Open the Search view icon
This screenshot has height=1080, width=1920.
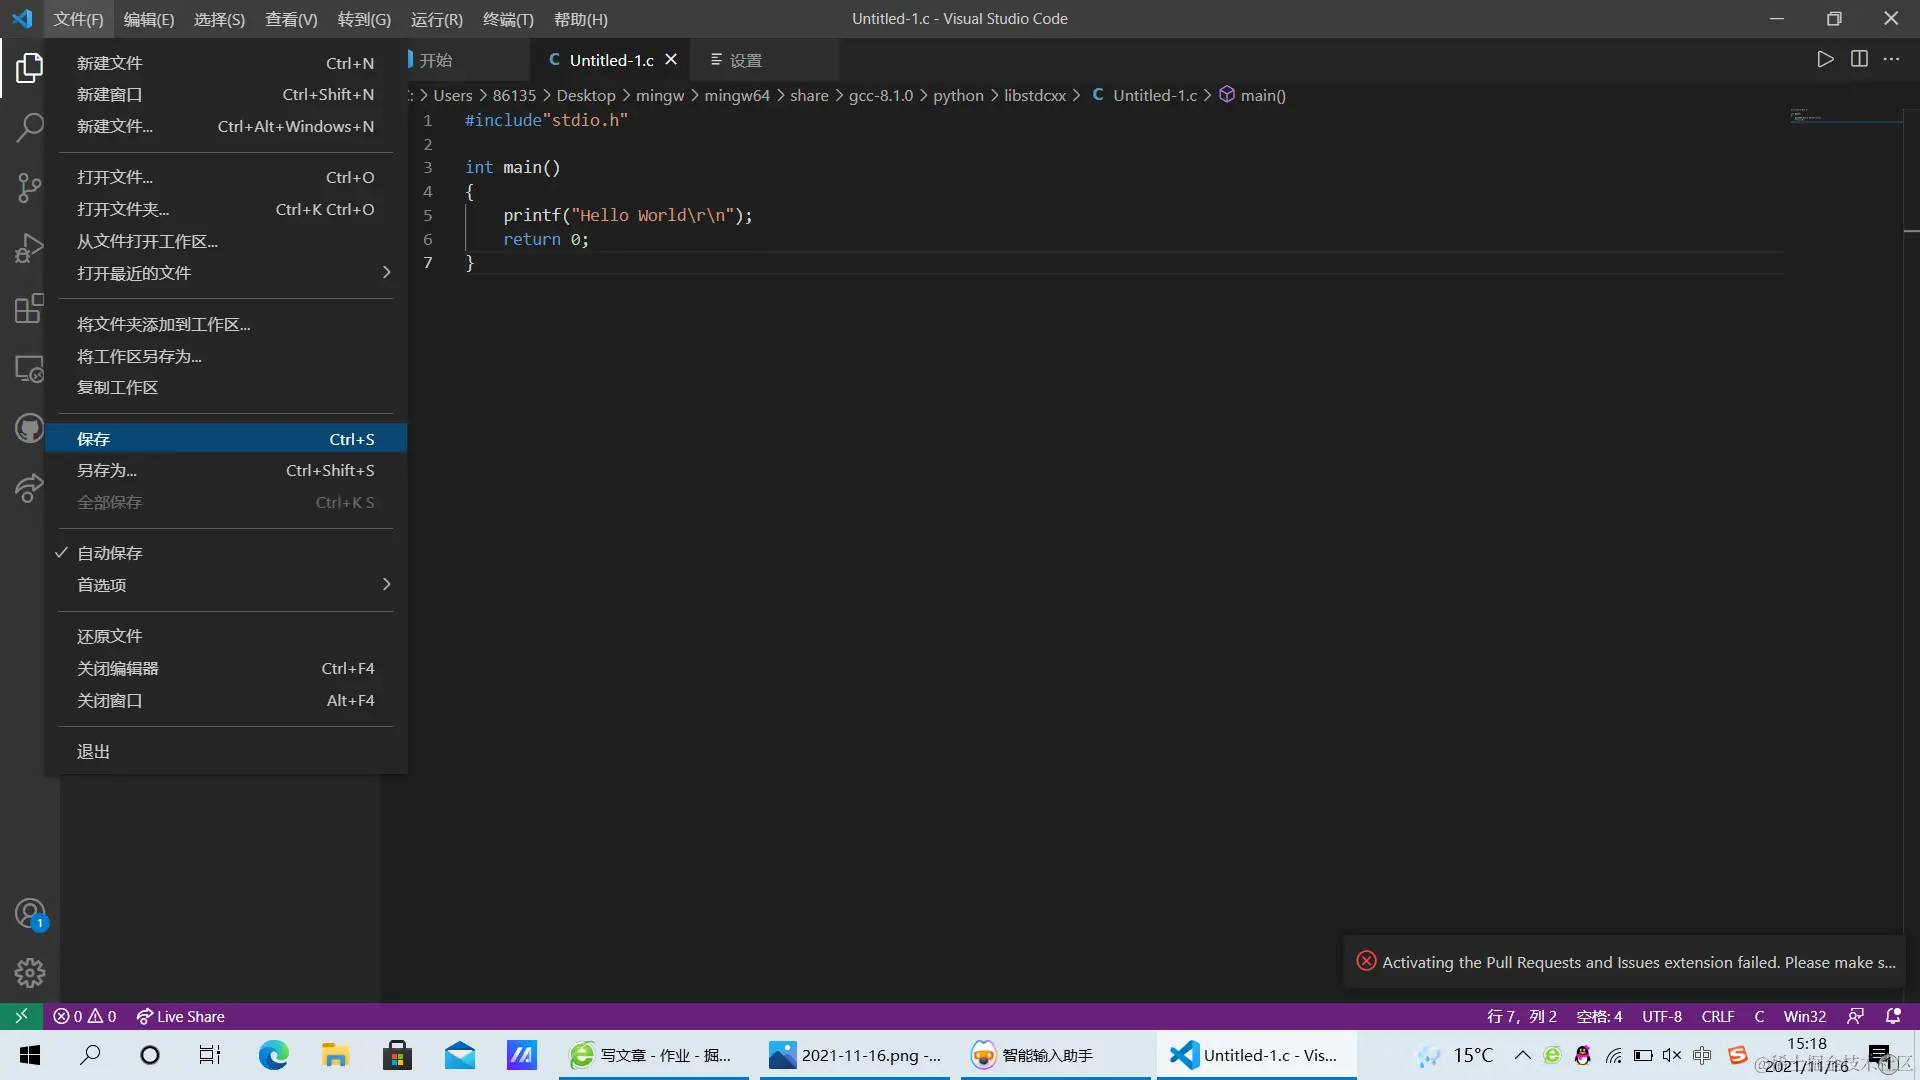click(29, 127)
